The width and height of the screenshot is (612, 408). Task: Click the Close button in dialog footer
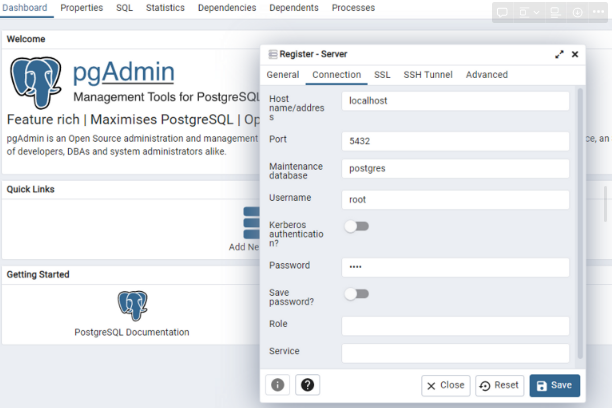(446, 385)
